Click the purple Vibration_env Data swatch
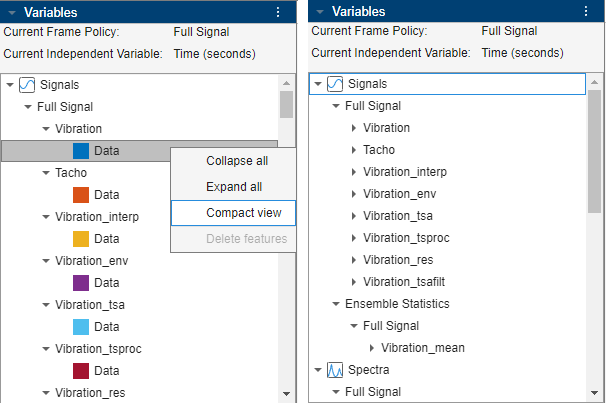The image size is (606, 403). (81, 283)
